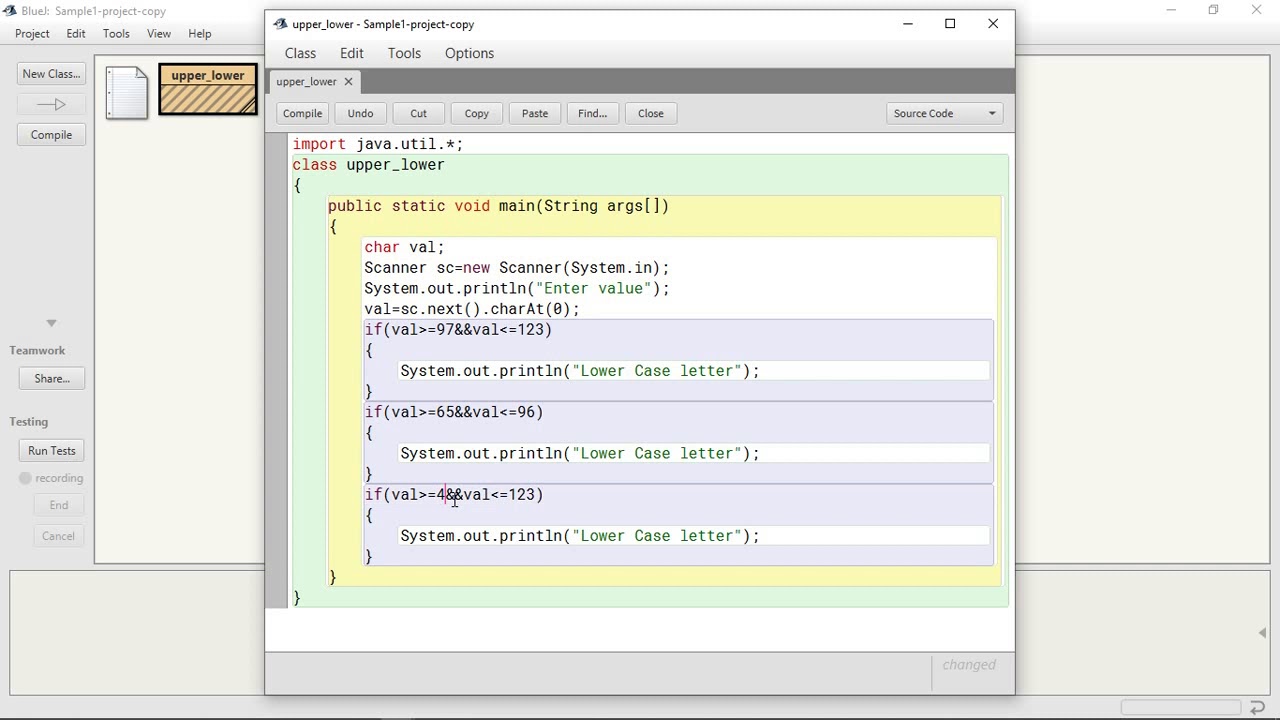
Task: Click the if(val>=97&&val<=123) line
Action: click(x=458, y=330)
